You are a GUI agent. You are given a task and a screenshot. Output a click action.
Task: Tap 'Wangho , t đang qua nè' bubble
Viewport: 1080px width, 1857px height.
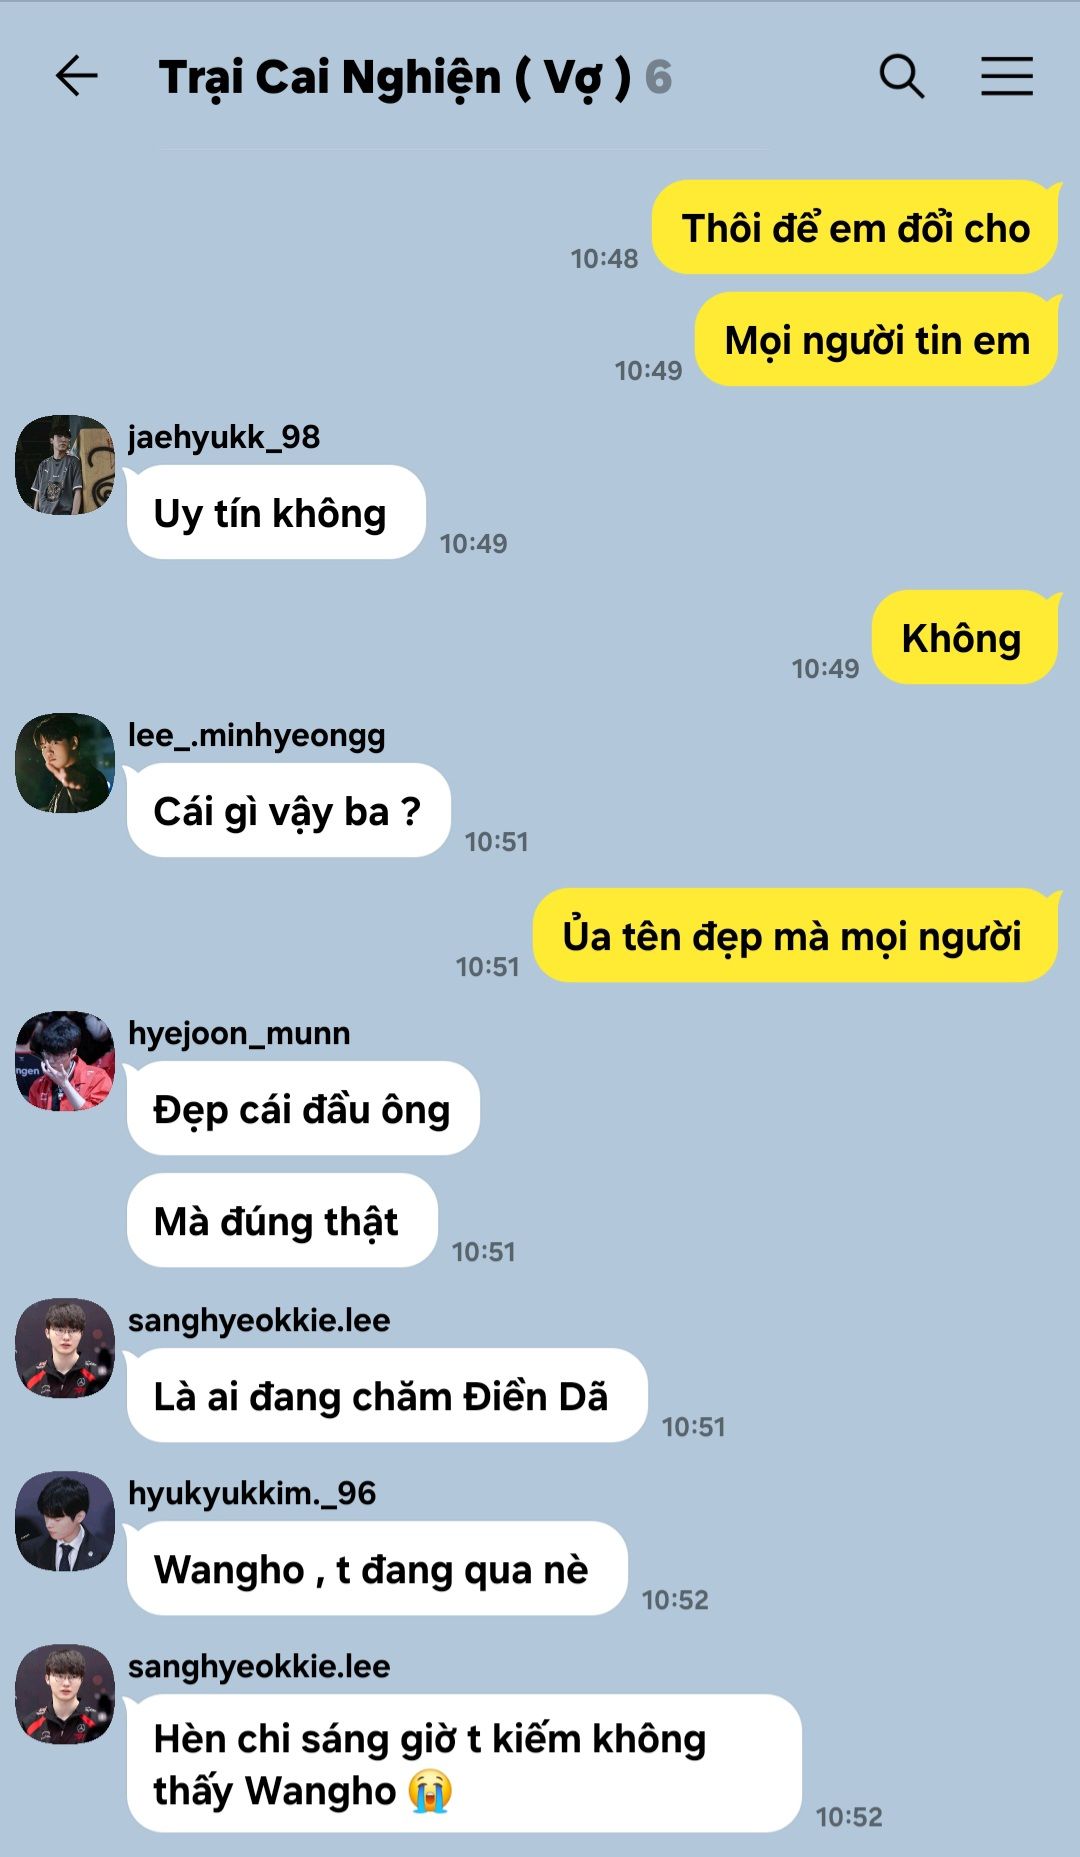tap(377, 1569)
